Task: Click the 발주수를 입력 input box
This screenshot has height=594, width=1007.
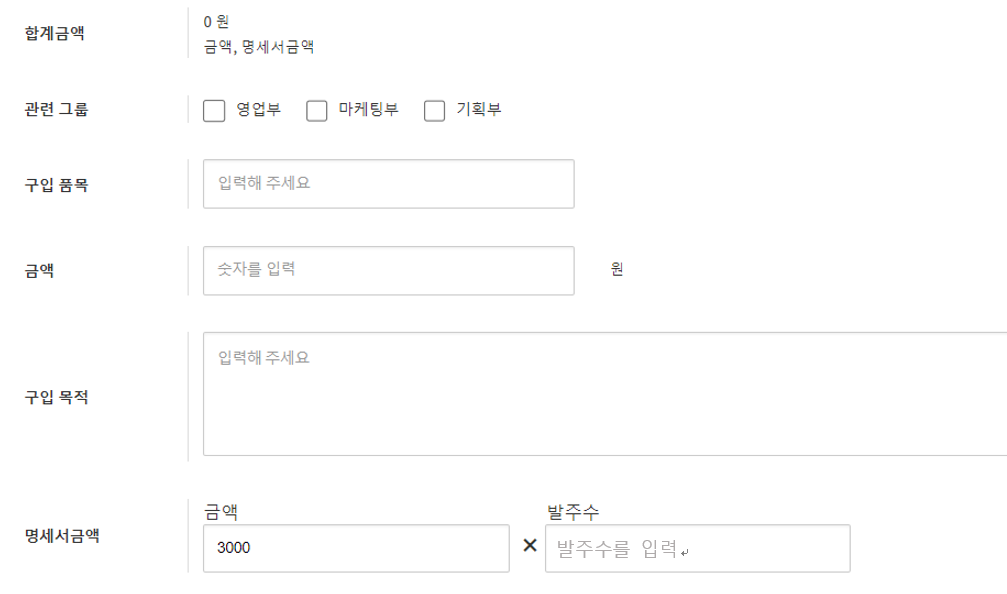Action: (x=697, y=548)
